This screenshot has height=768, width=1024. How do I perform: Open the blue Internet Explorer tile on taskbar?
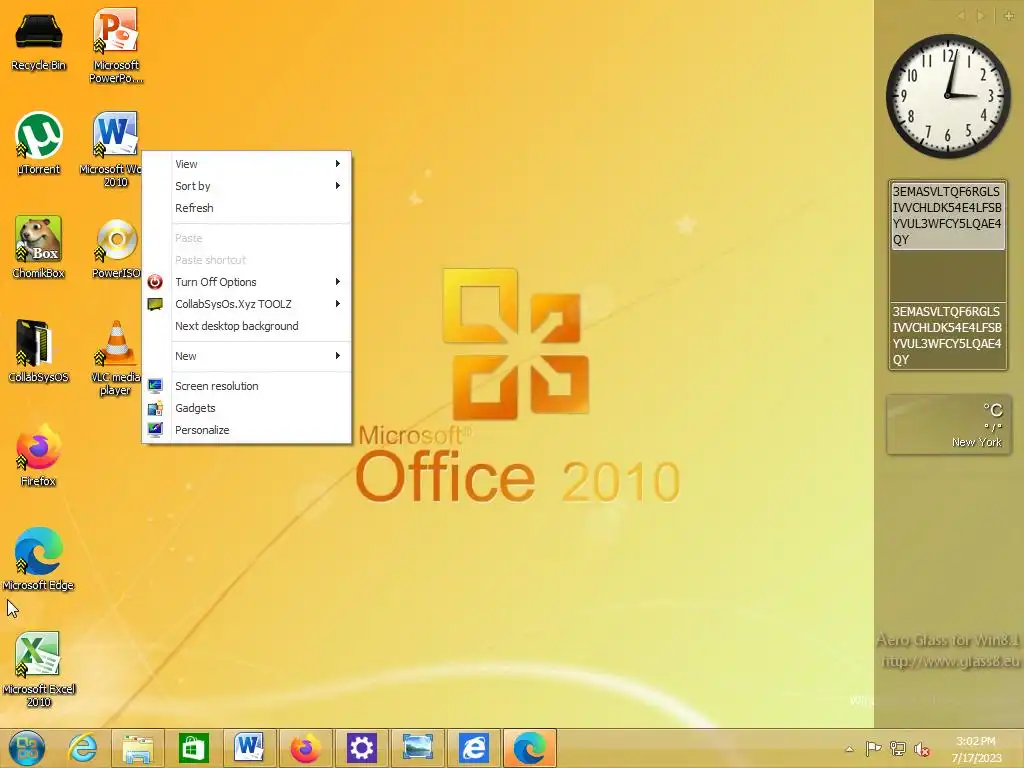click(x=473, y=748)
